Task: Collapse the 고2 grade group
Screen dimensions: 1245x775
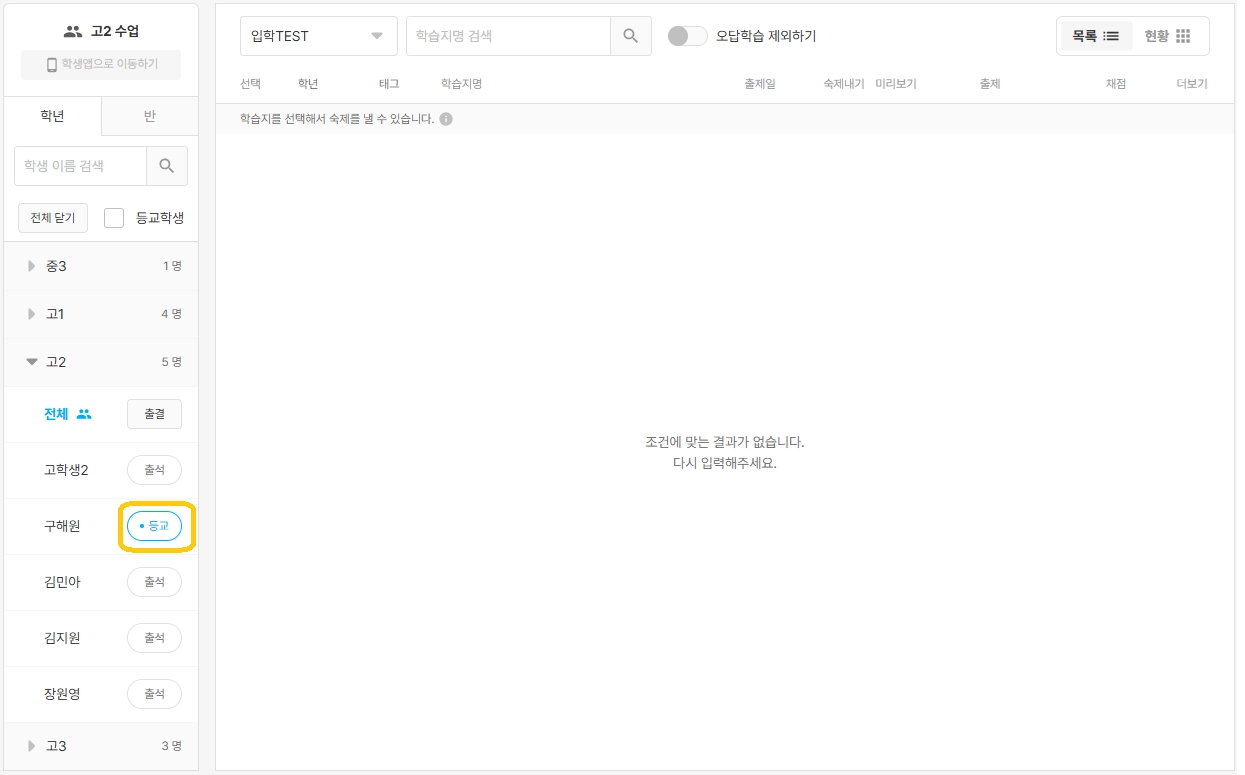Action: coord(101,362)
